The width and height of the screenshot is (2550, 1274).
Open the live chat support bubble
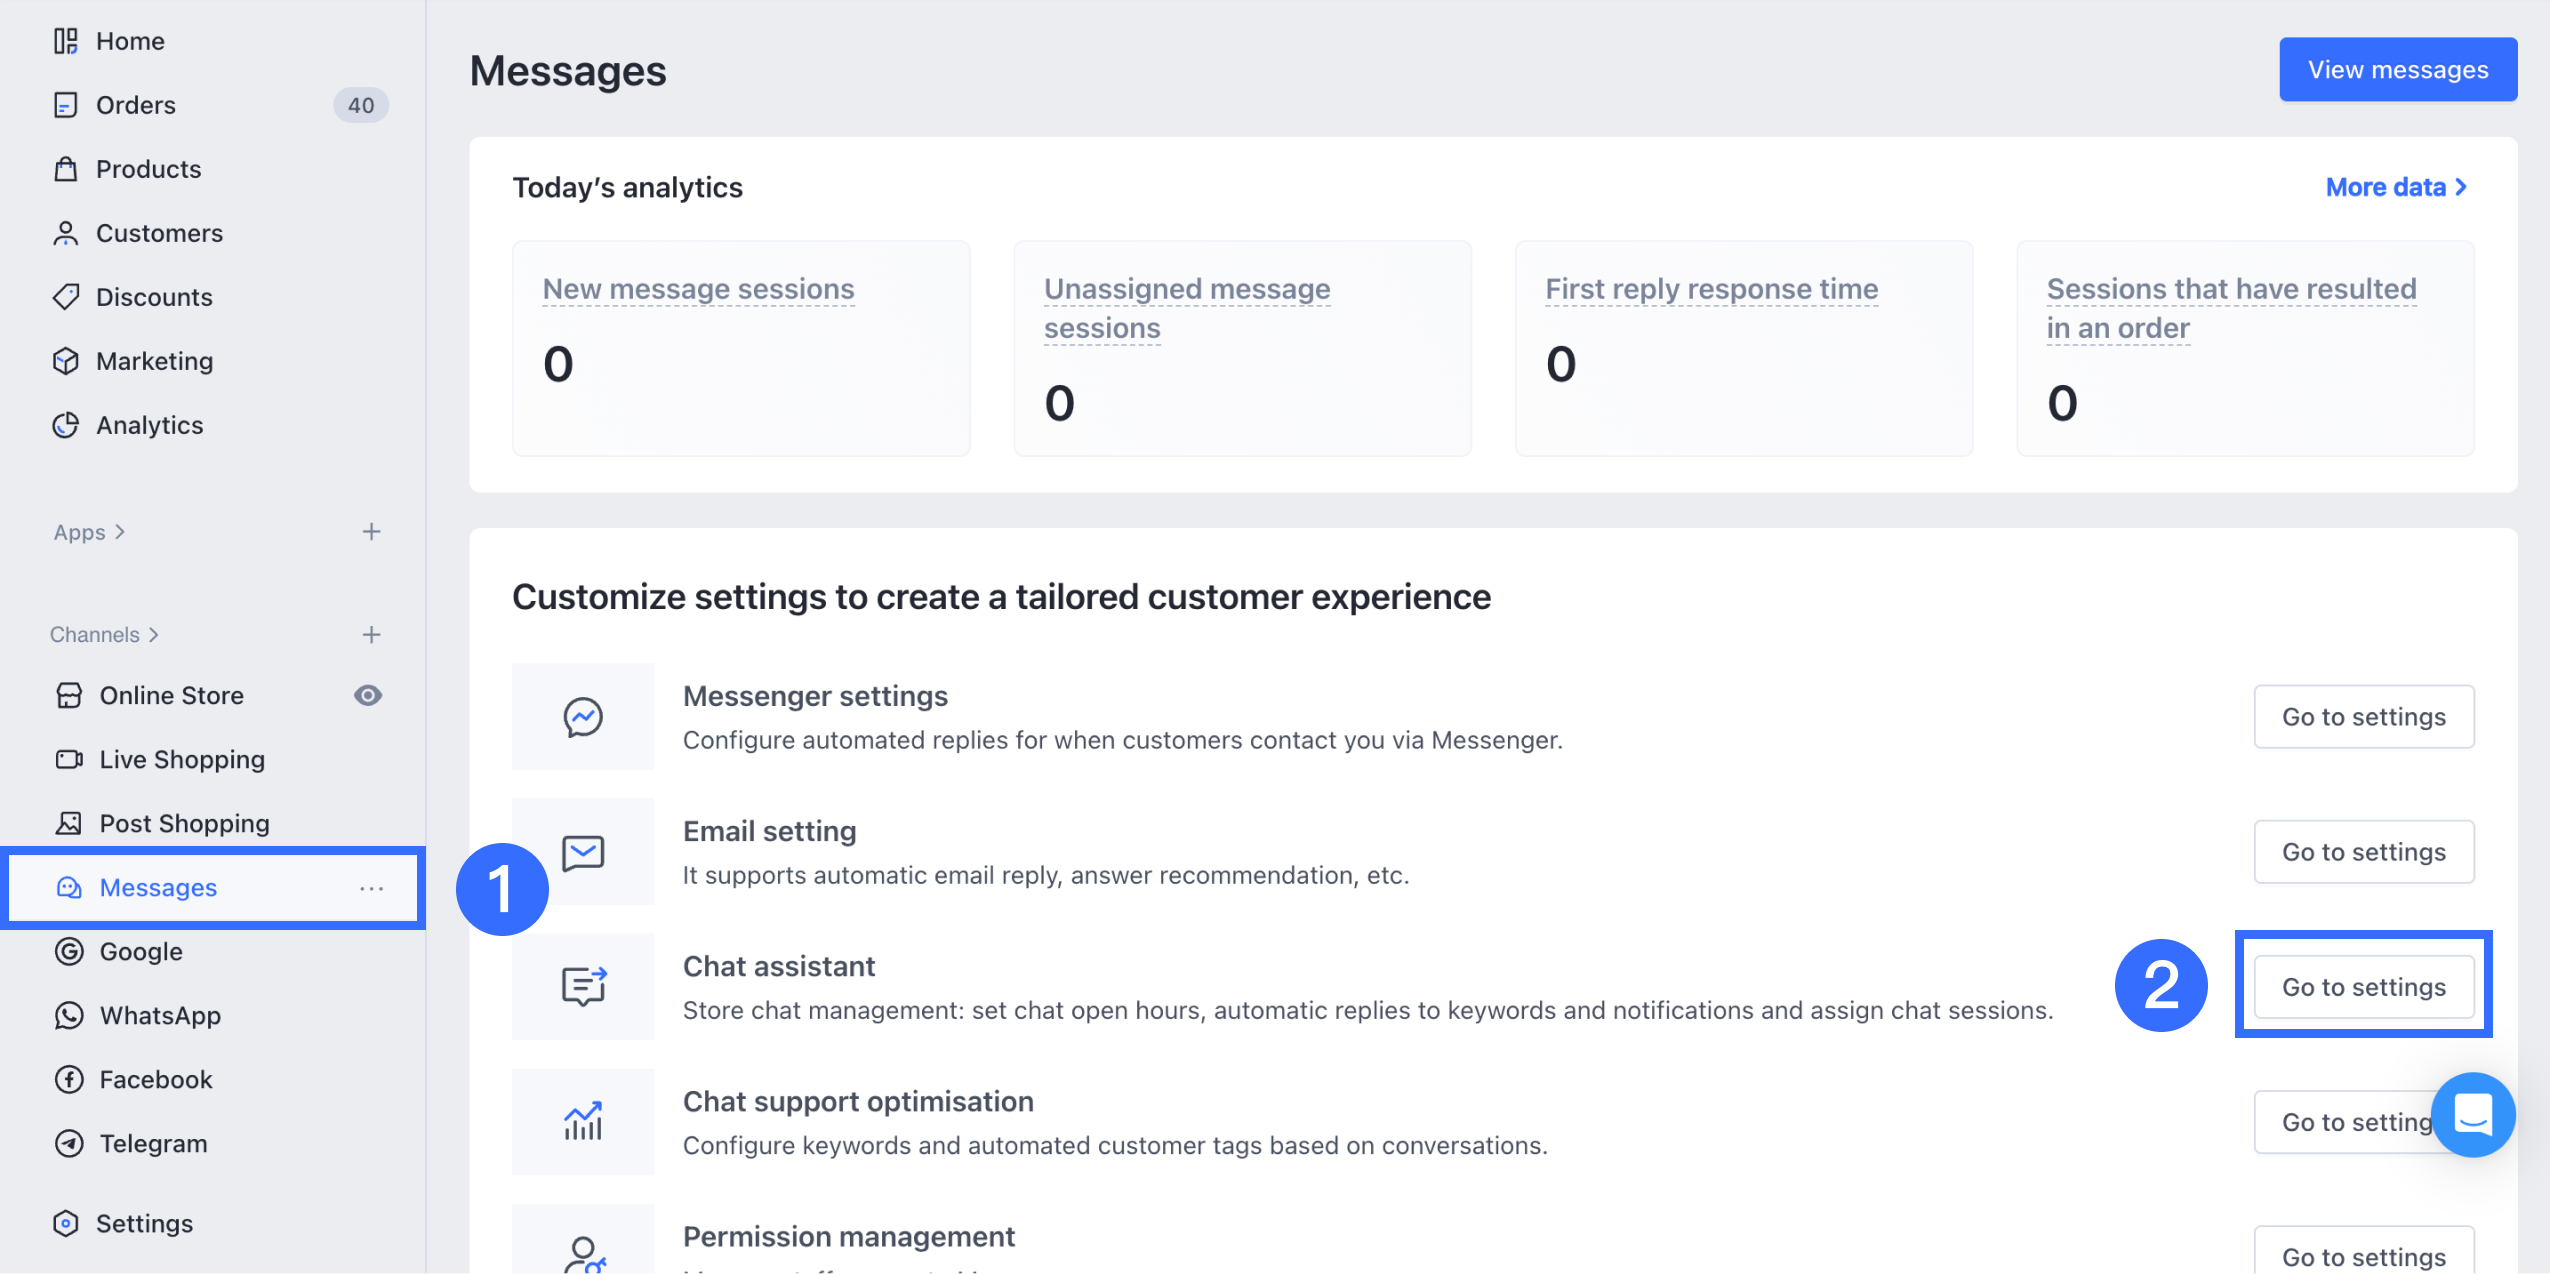(2472, 1114)
